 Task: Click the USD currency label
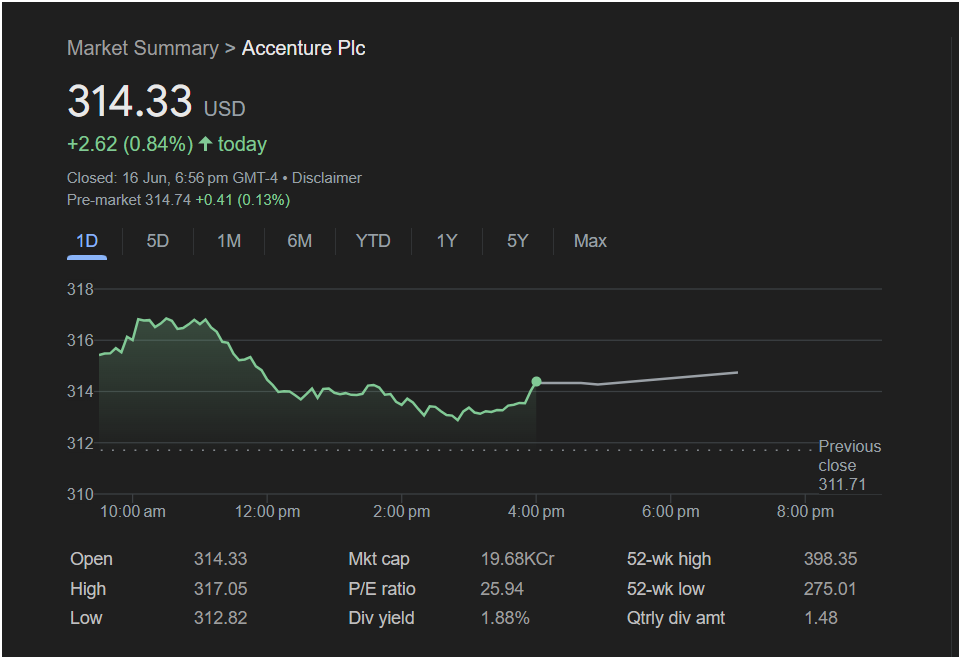tap(224, 109)
